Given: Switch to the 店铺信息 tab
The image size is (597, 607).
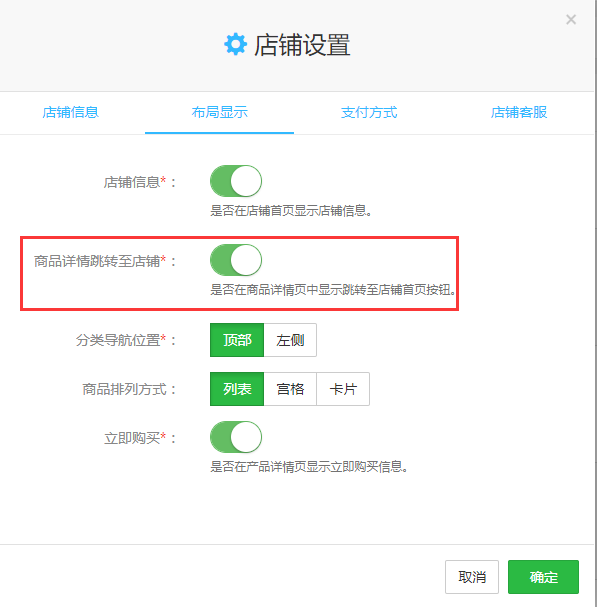Looking at the screenshot, I should 70,112.
